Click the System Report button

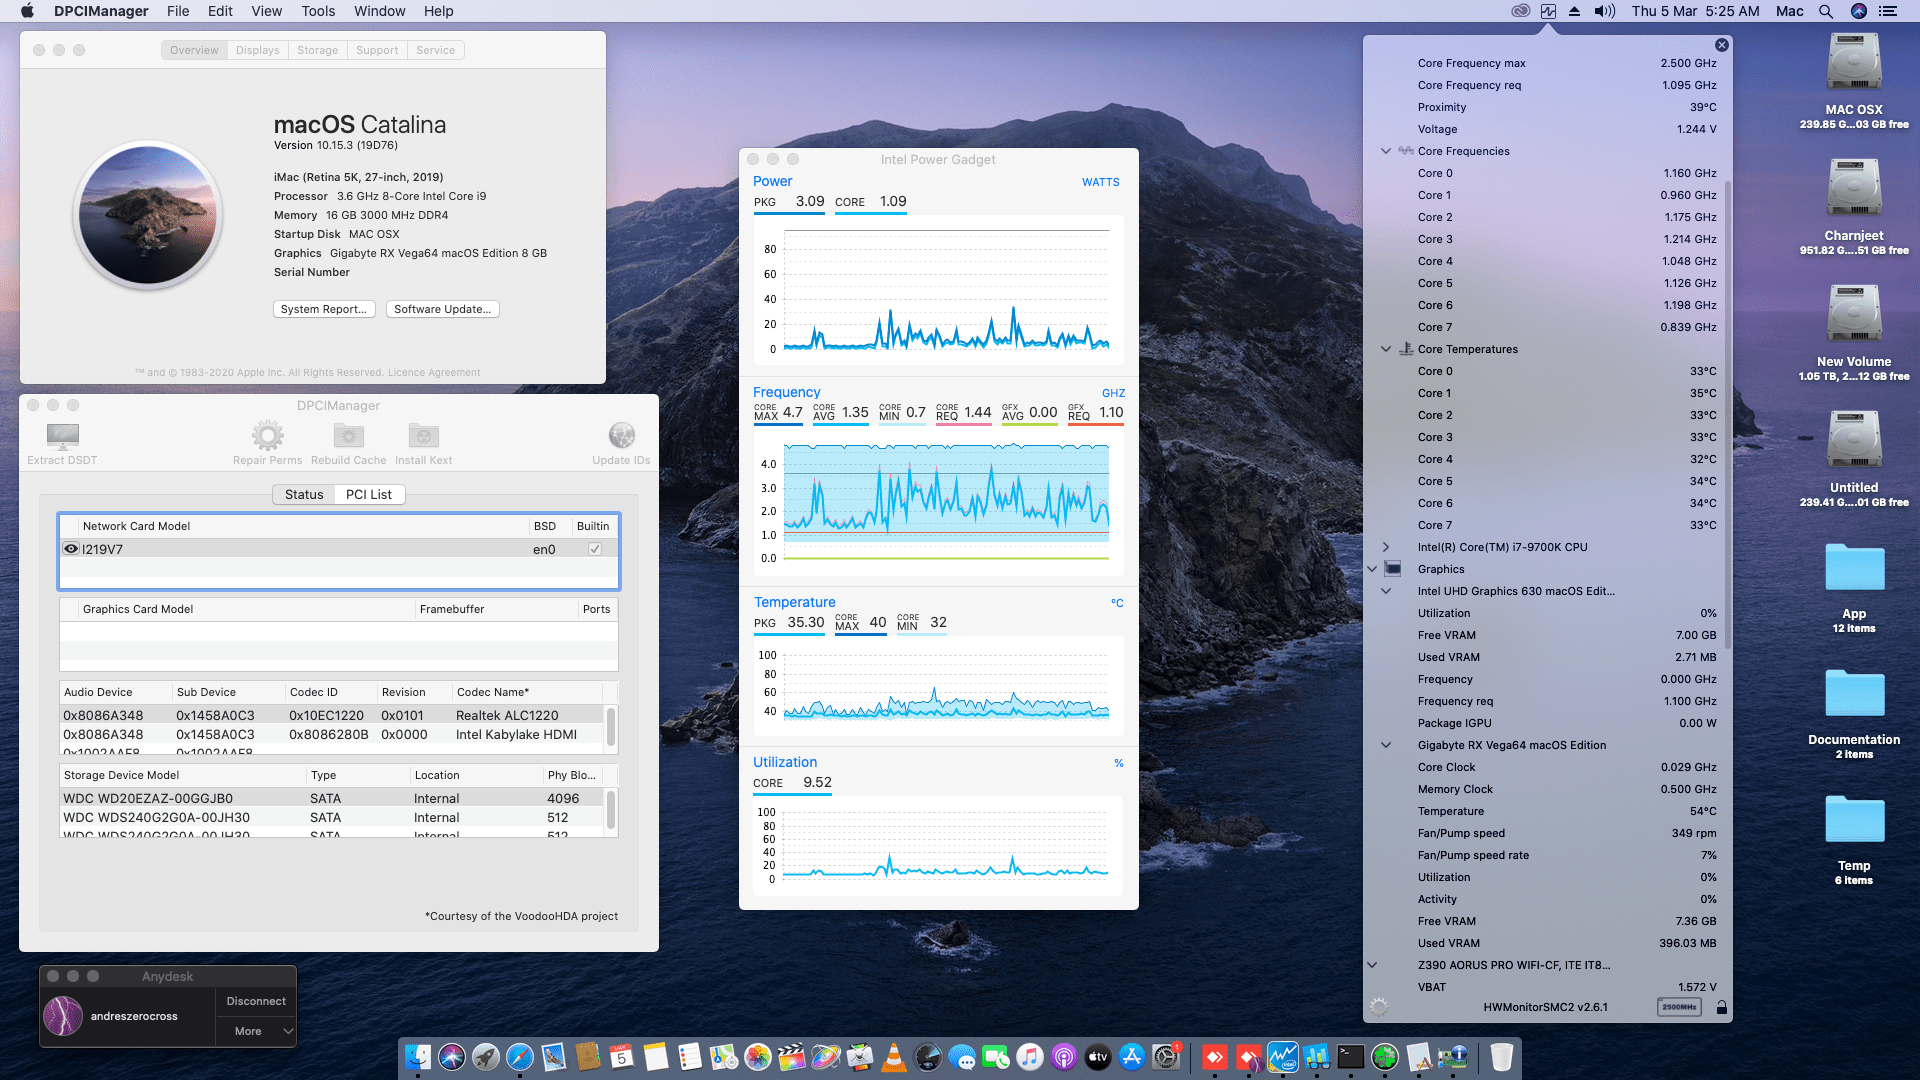[x=324, y=309]
